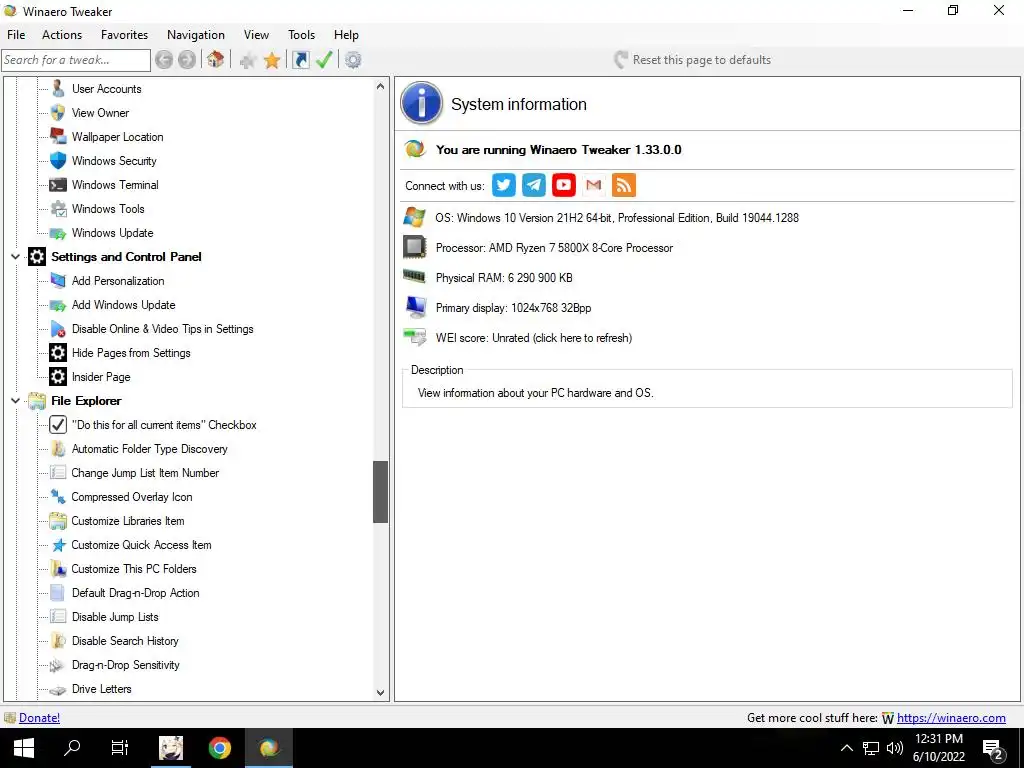Open the Tools menu
Screen dimensions: 1024x768
pos(301,35)
